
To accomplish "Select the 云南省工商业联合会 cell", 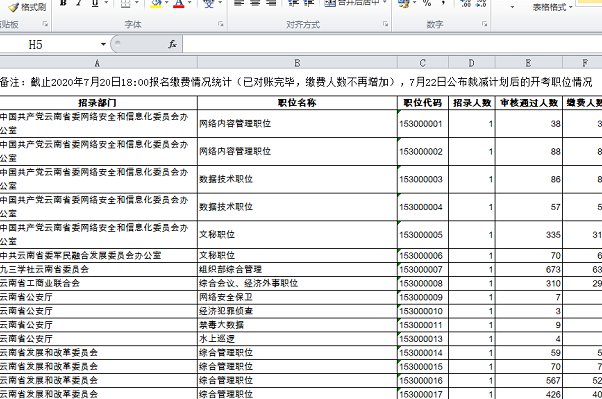I will point(98,283).
